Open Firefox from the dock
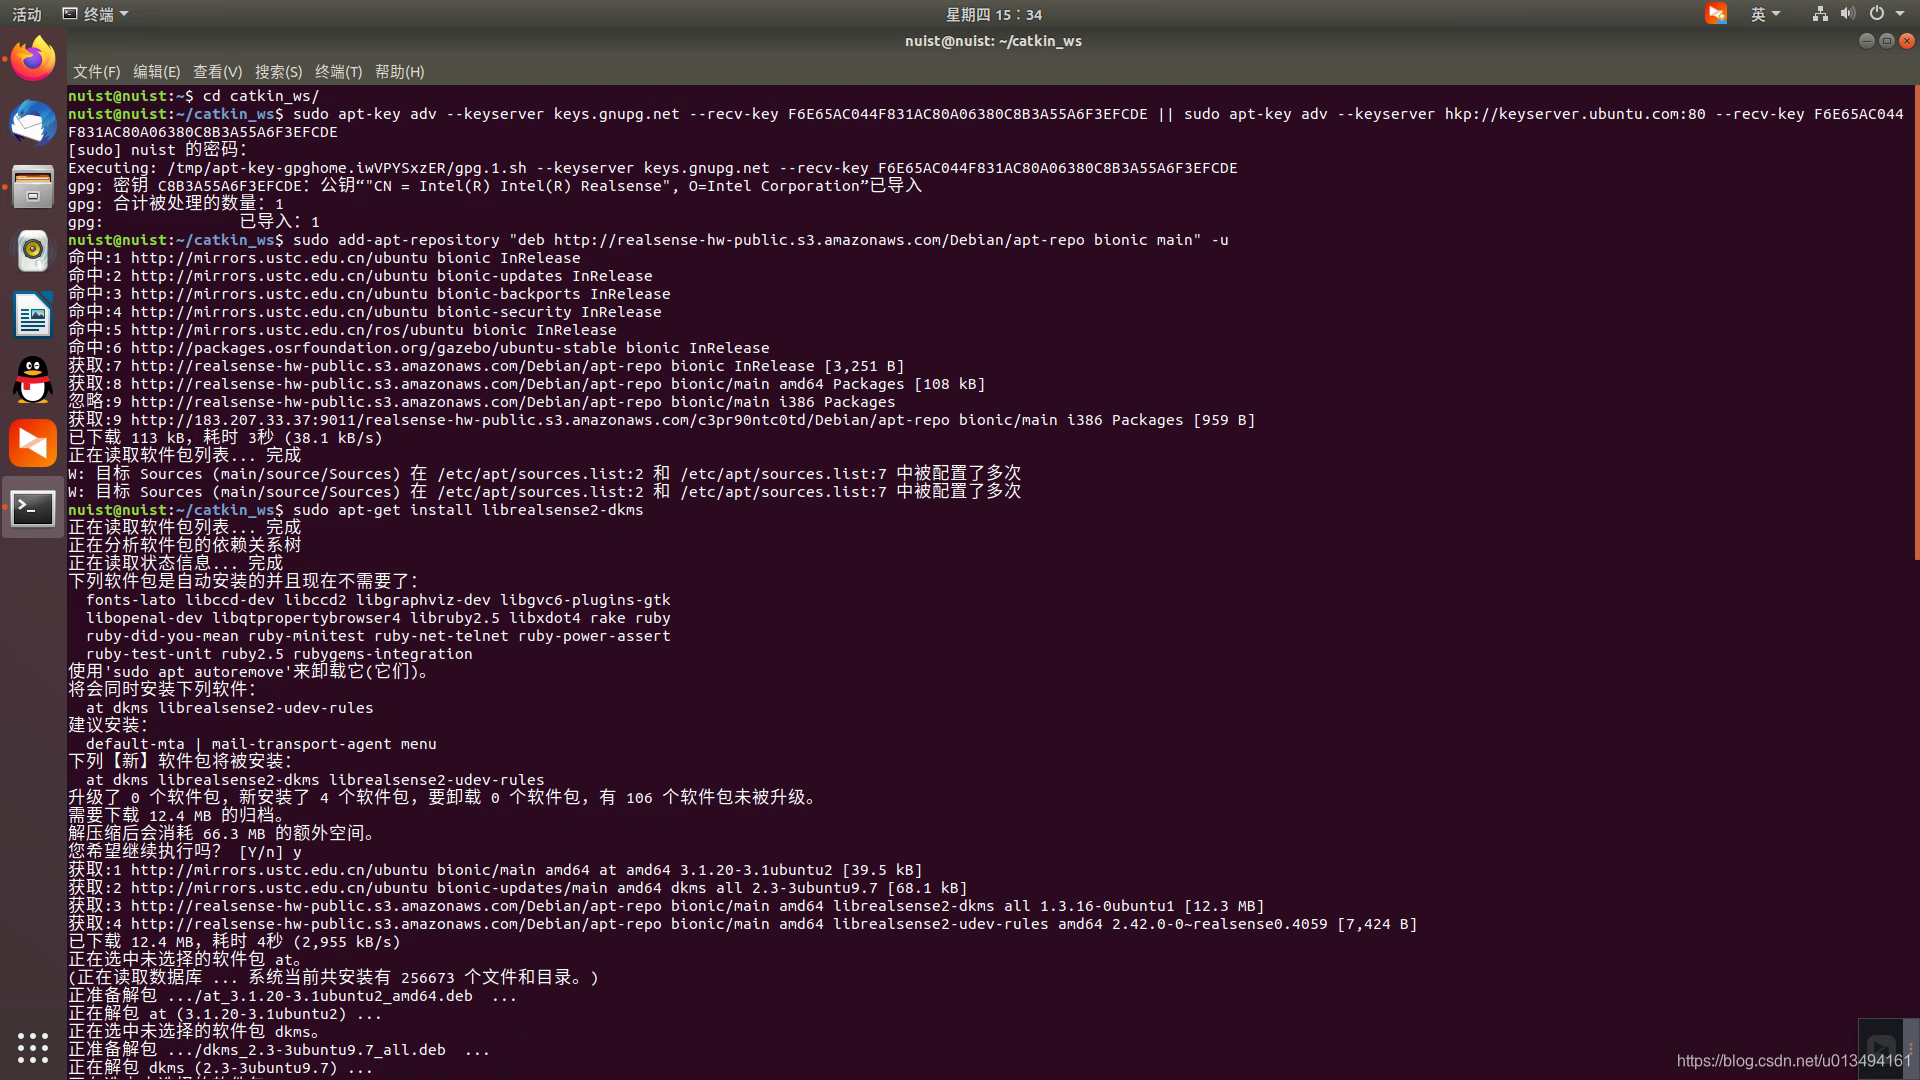Screen dimensions: 1920x1080 point(33,59)
